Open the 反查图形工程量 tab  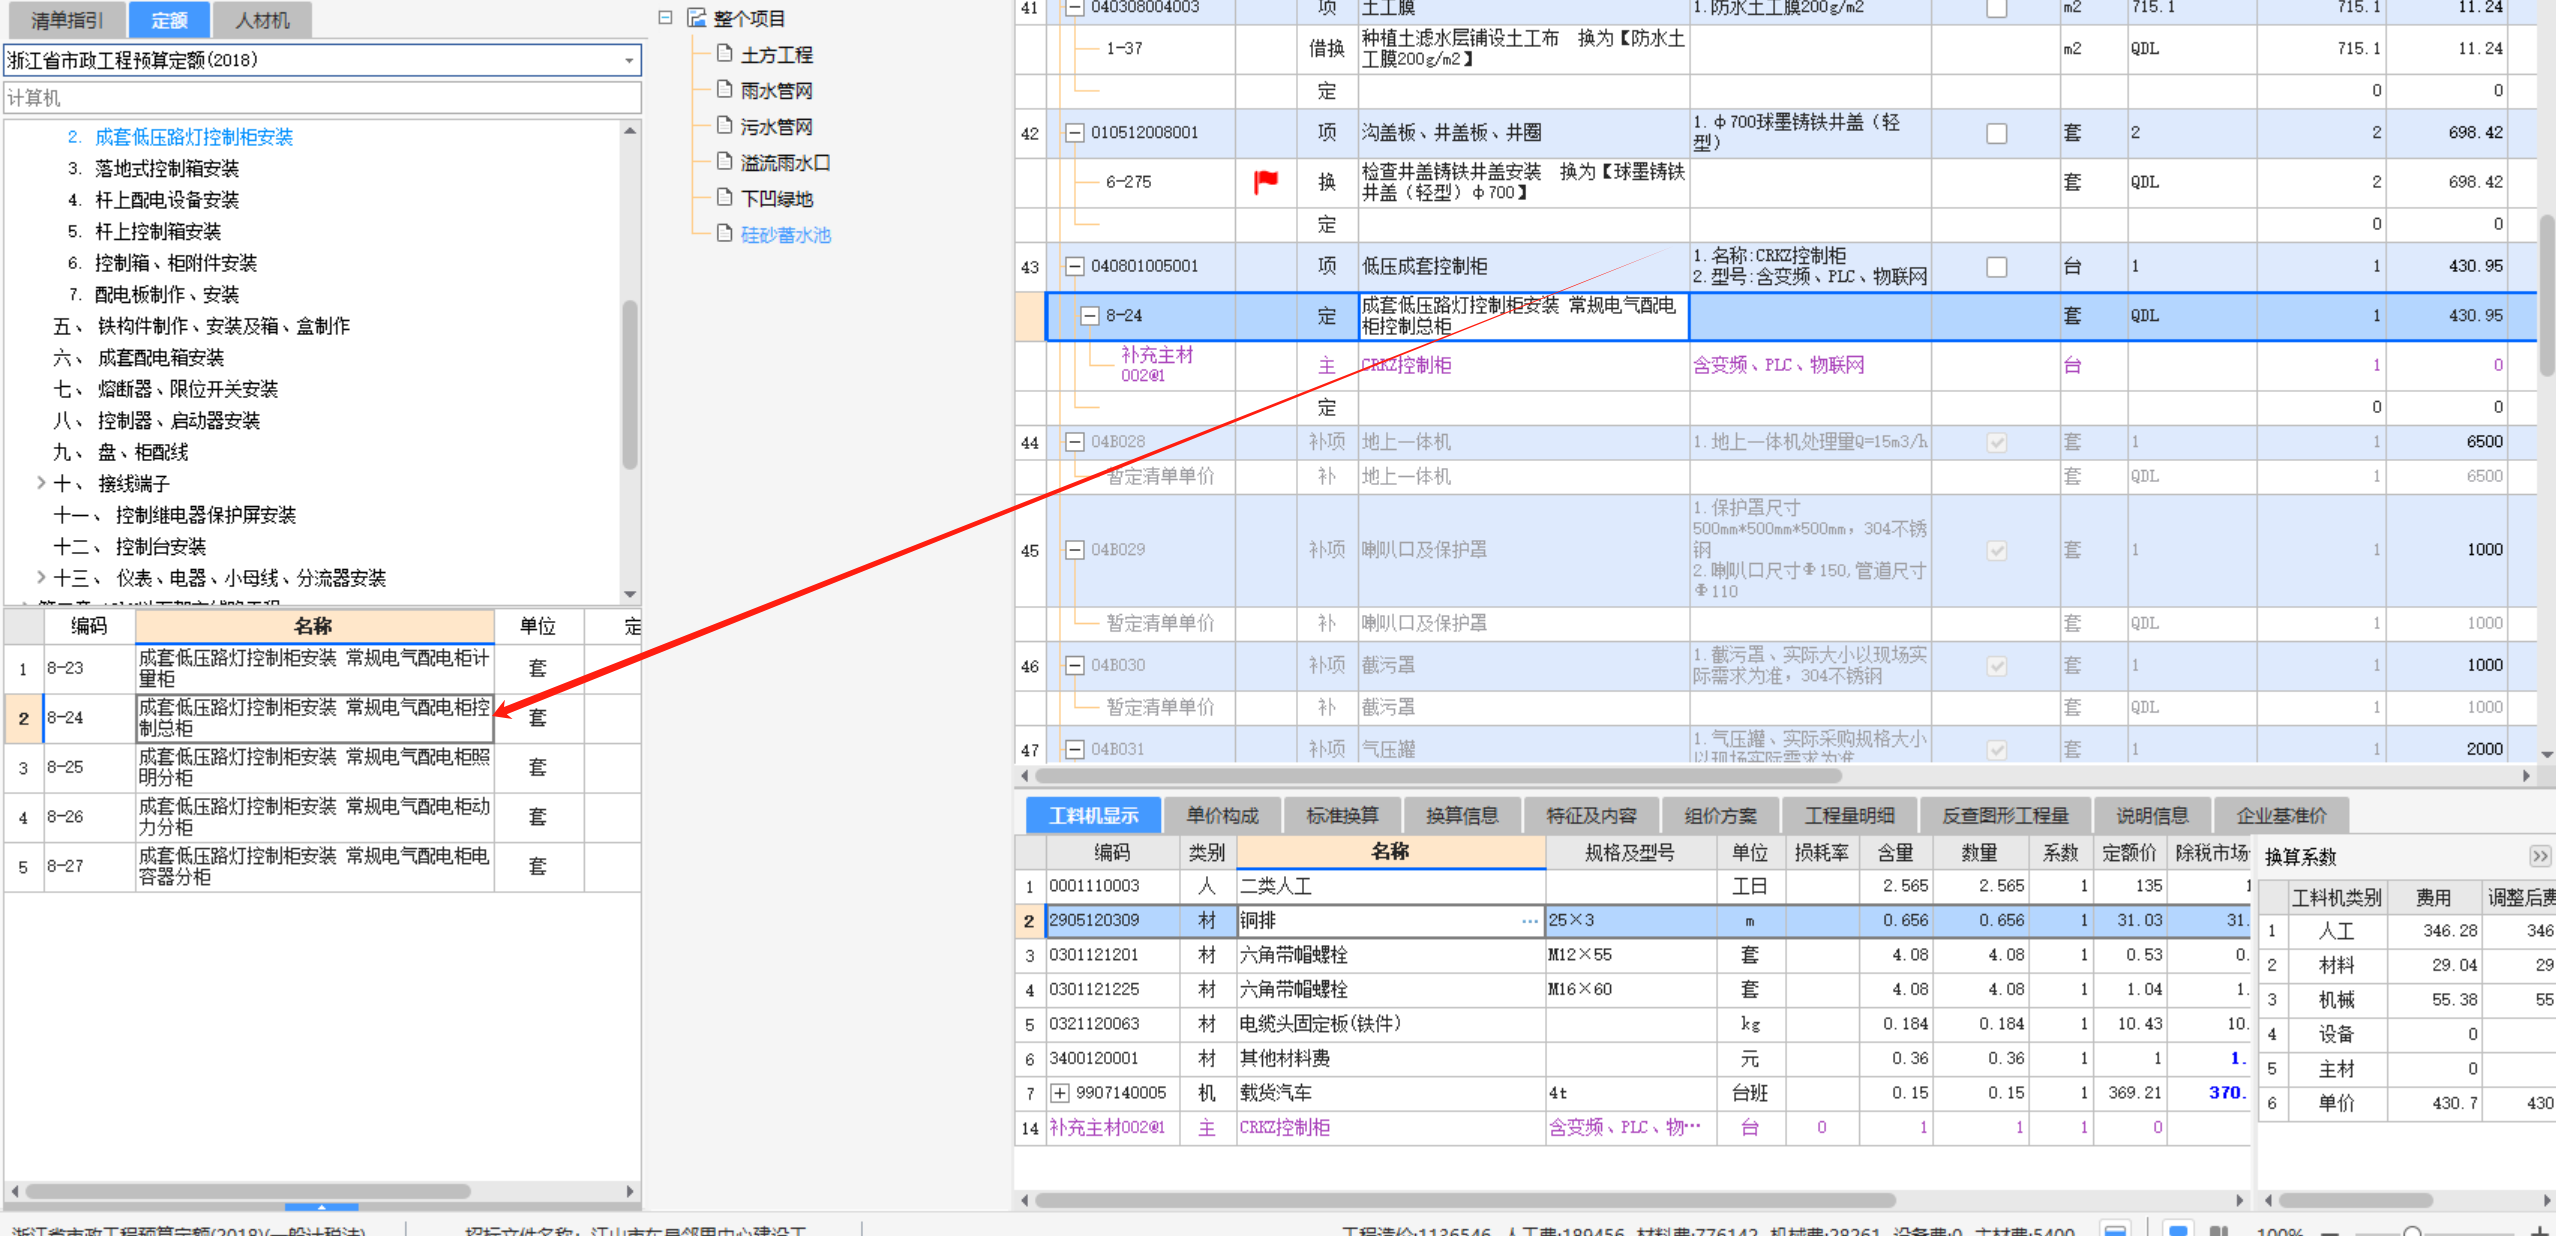(2005, 815)
